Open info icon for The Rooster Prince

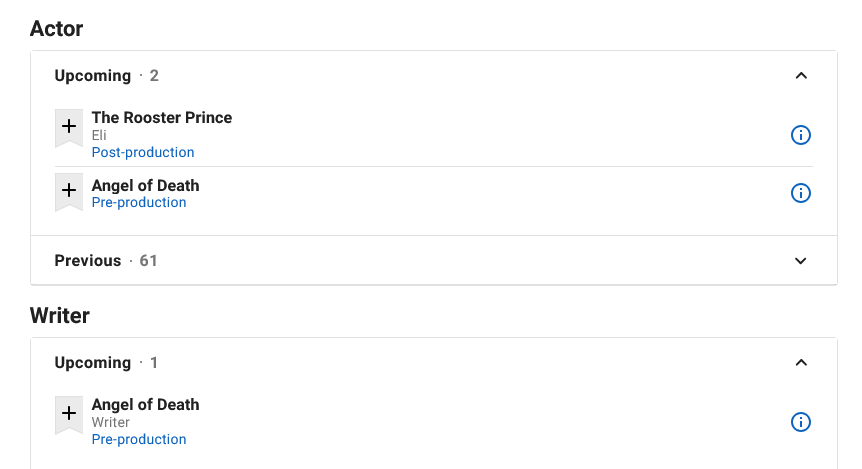(800, 135)
